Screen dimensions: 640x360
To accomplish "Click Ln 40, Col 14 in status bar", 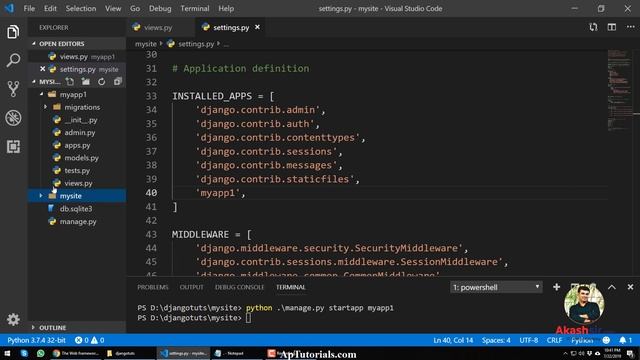I will click(453, 340).
